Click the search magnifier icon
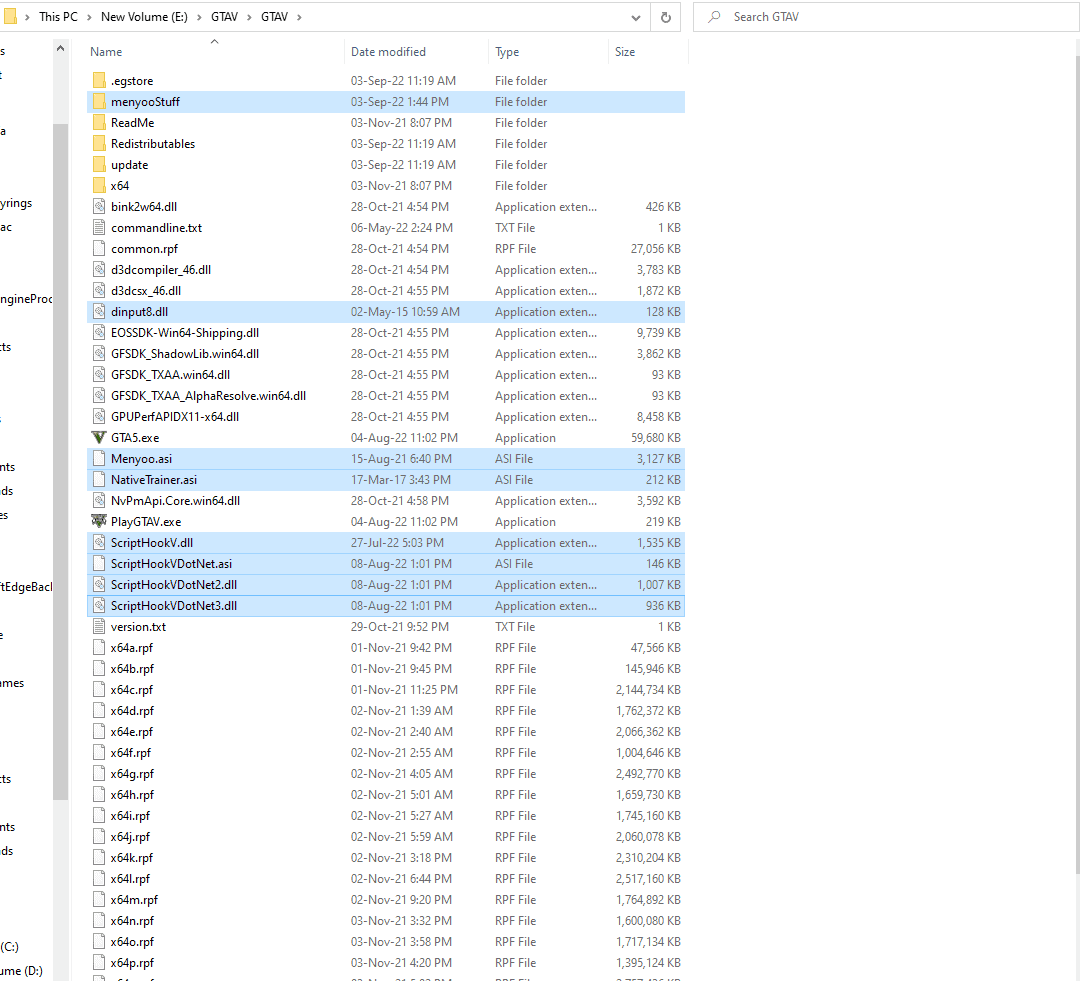The image size is (1080, 981). [714, 17]
